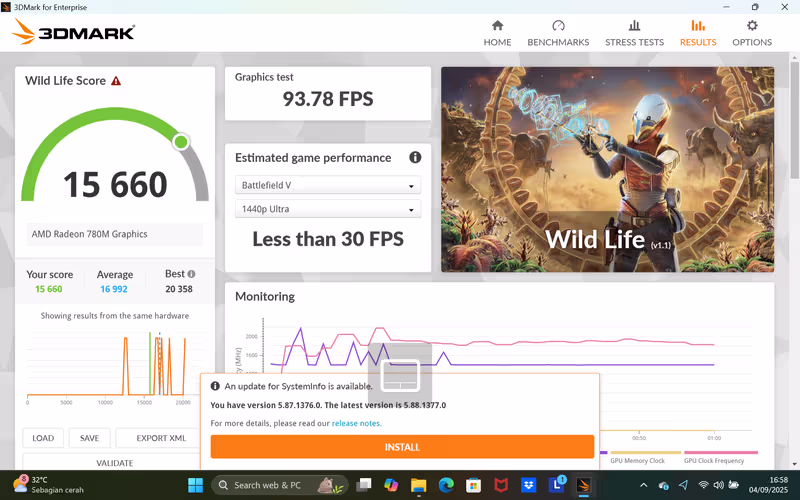Open the STRESS TESTS tab
Image resolution: width=800 pixels, height=500 pixels.
[x=634, y=33]
